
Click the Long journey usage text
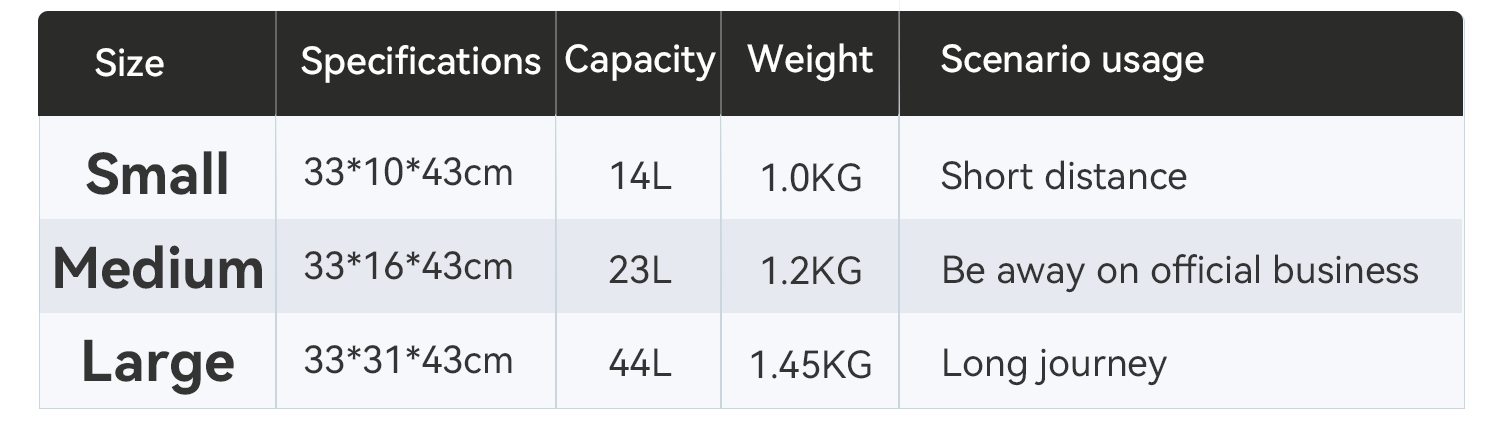pos(1054,365)
